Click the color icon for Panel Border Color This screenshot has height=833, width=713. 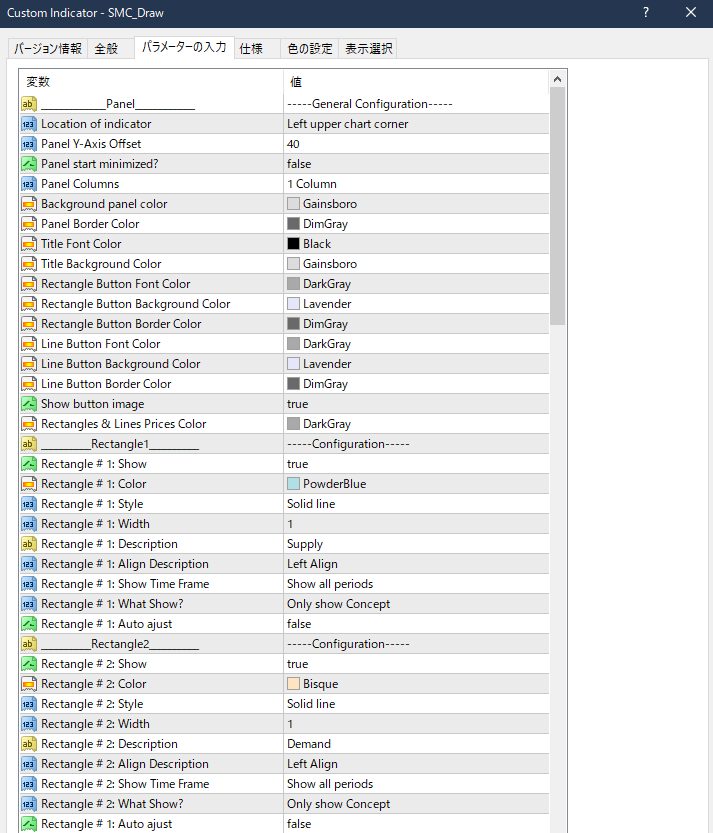(29, 224)
